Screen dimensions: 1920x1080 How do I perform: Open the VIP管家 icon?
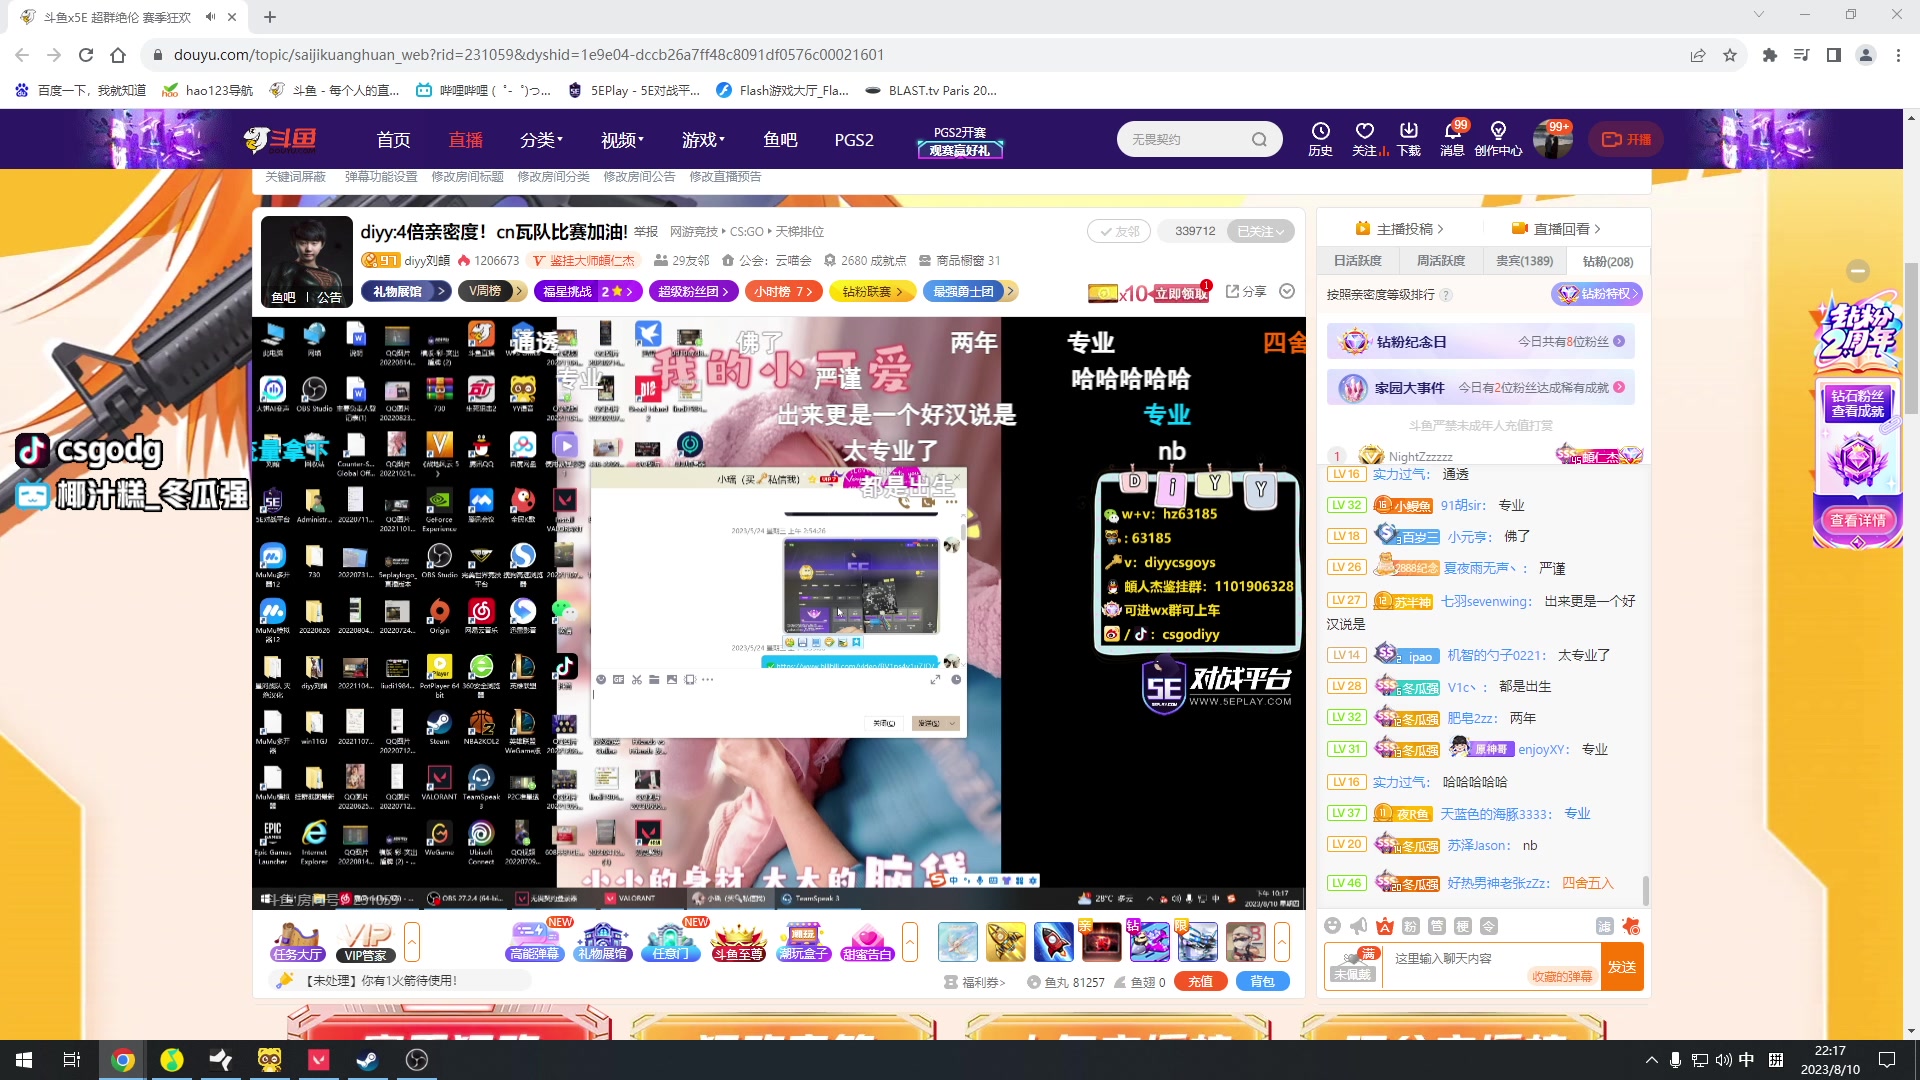(x=366, y=942)
